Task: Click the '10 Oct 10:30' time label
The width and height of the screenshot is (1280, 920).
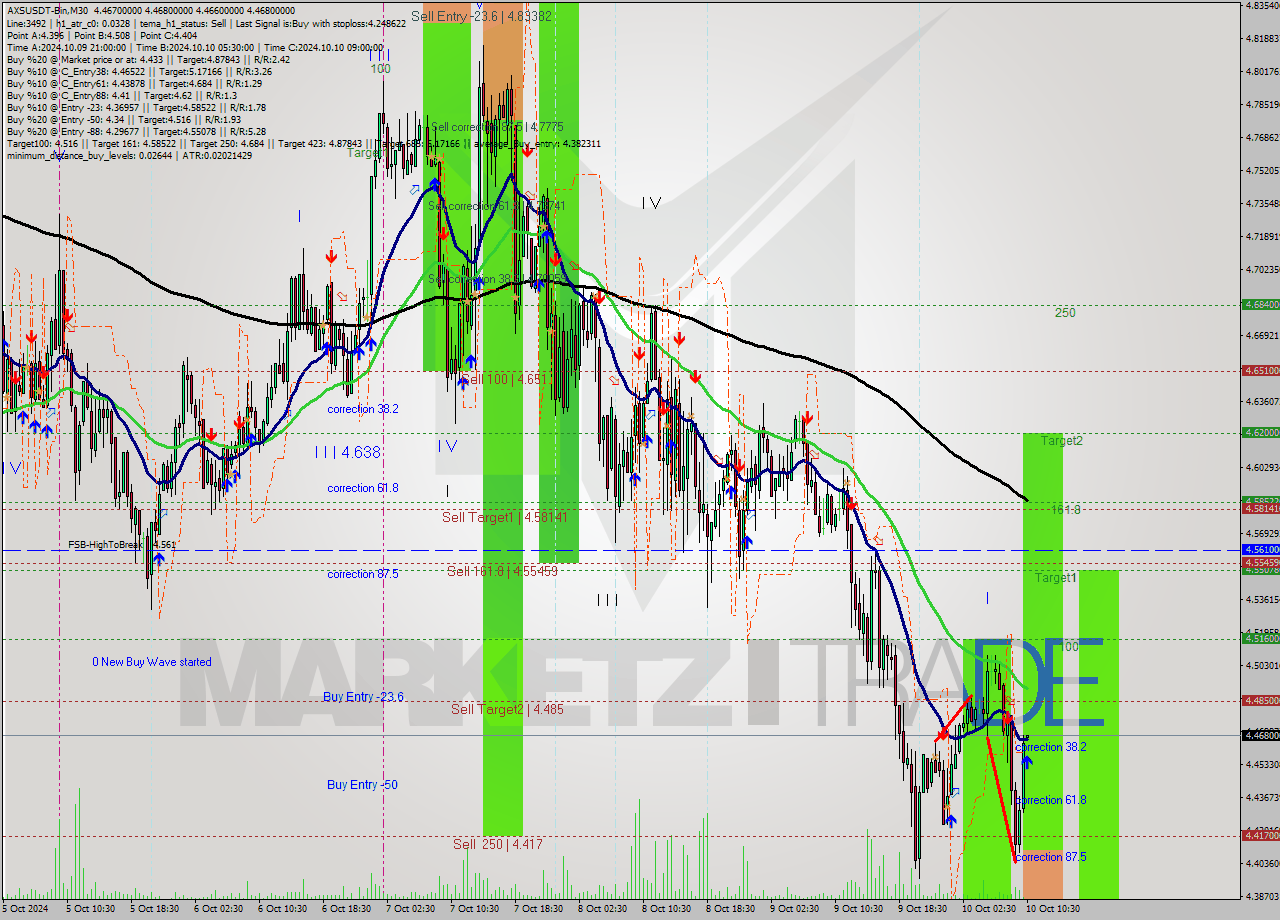Action: click(1052, 909)
